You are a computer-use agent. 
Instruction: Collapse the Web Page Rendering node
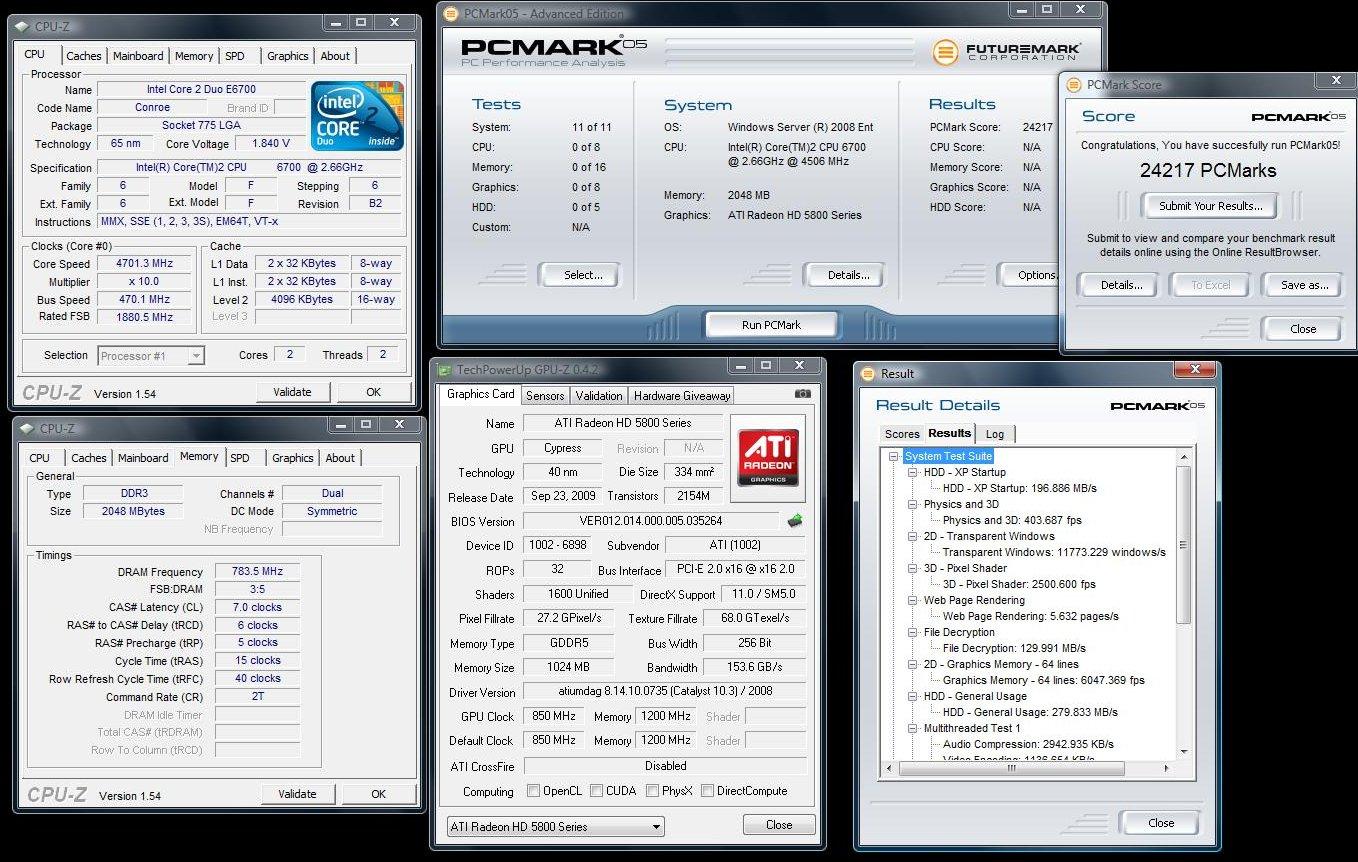[913, 600]
